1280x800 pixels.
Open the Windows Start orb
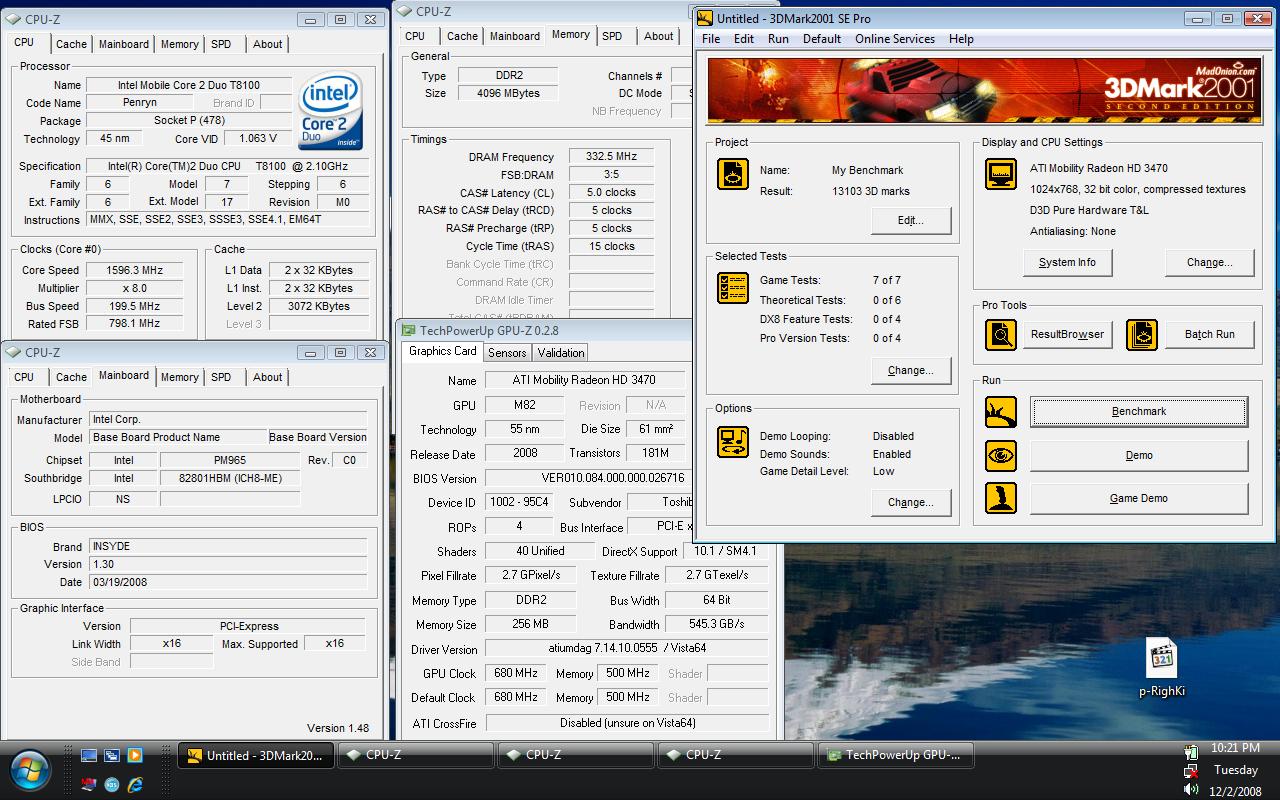pos(31,770)
